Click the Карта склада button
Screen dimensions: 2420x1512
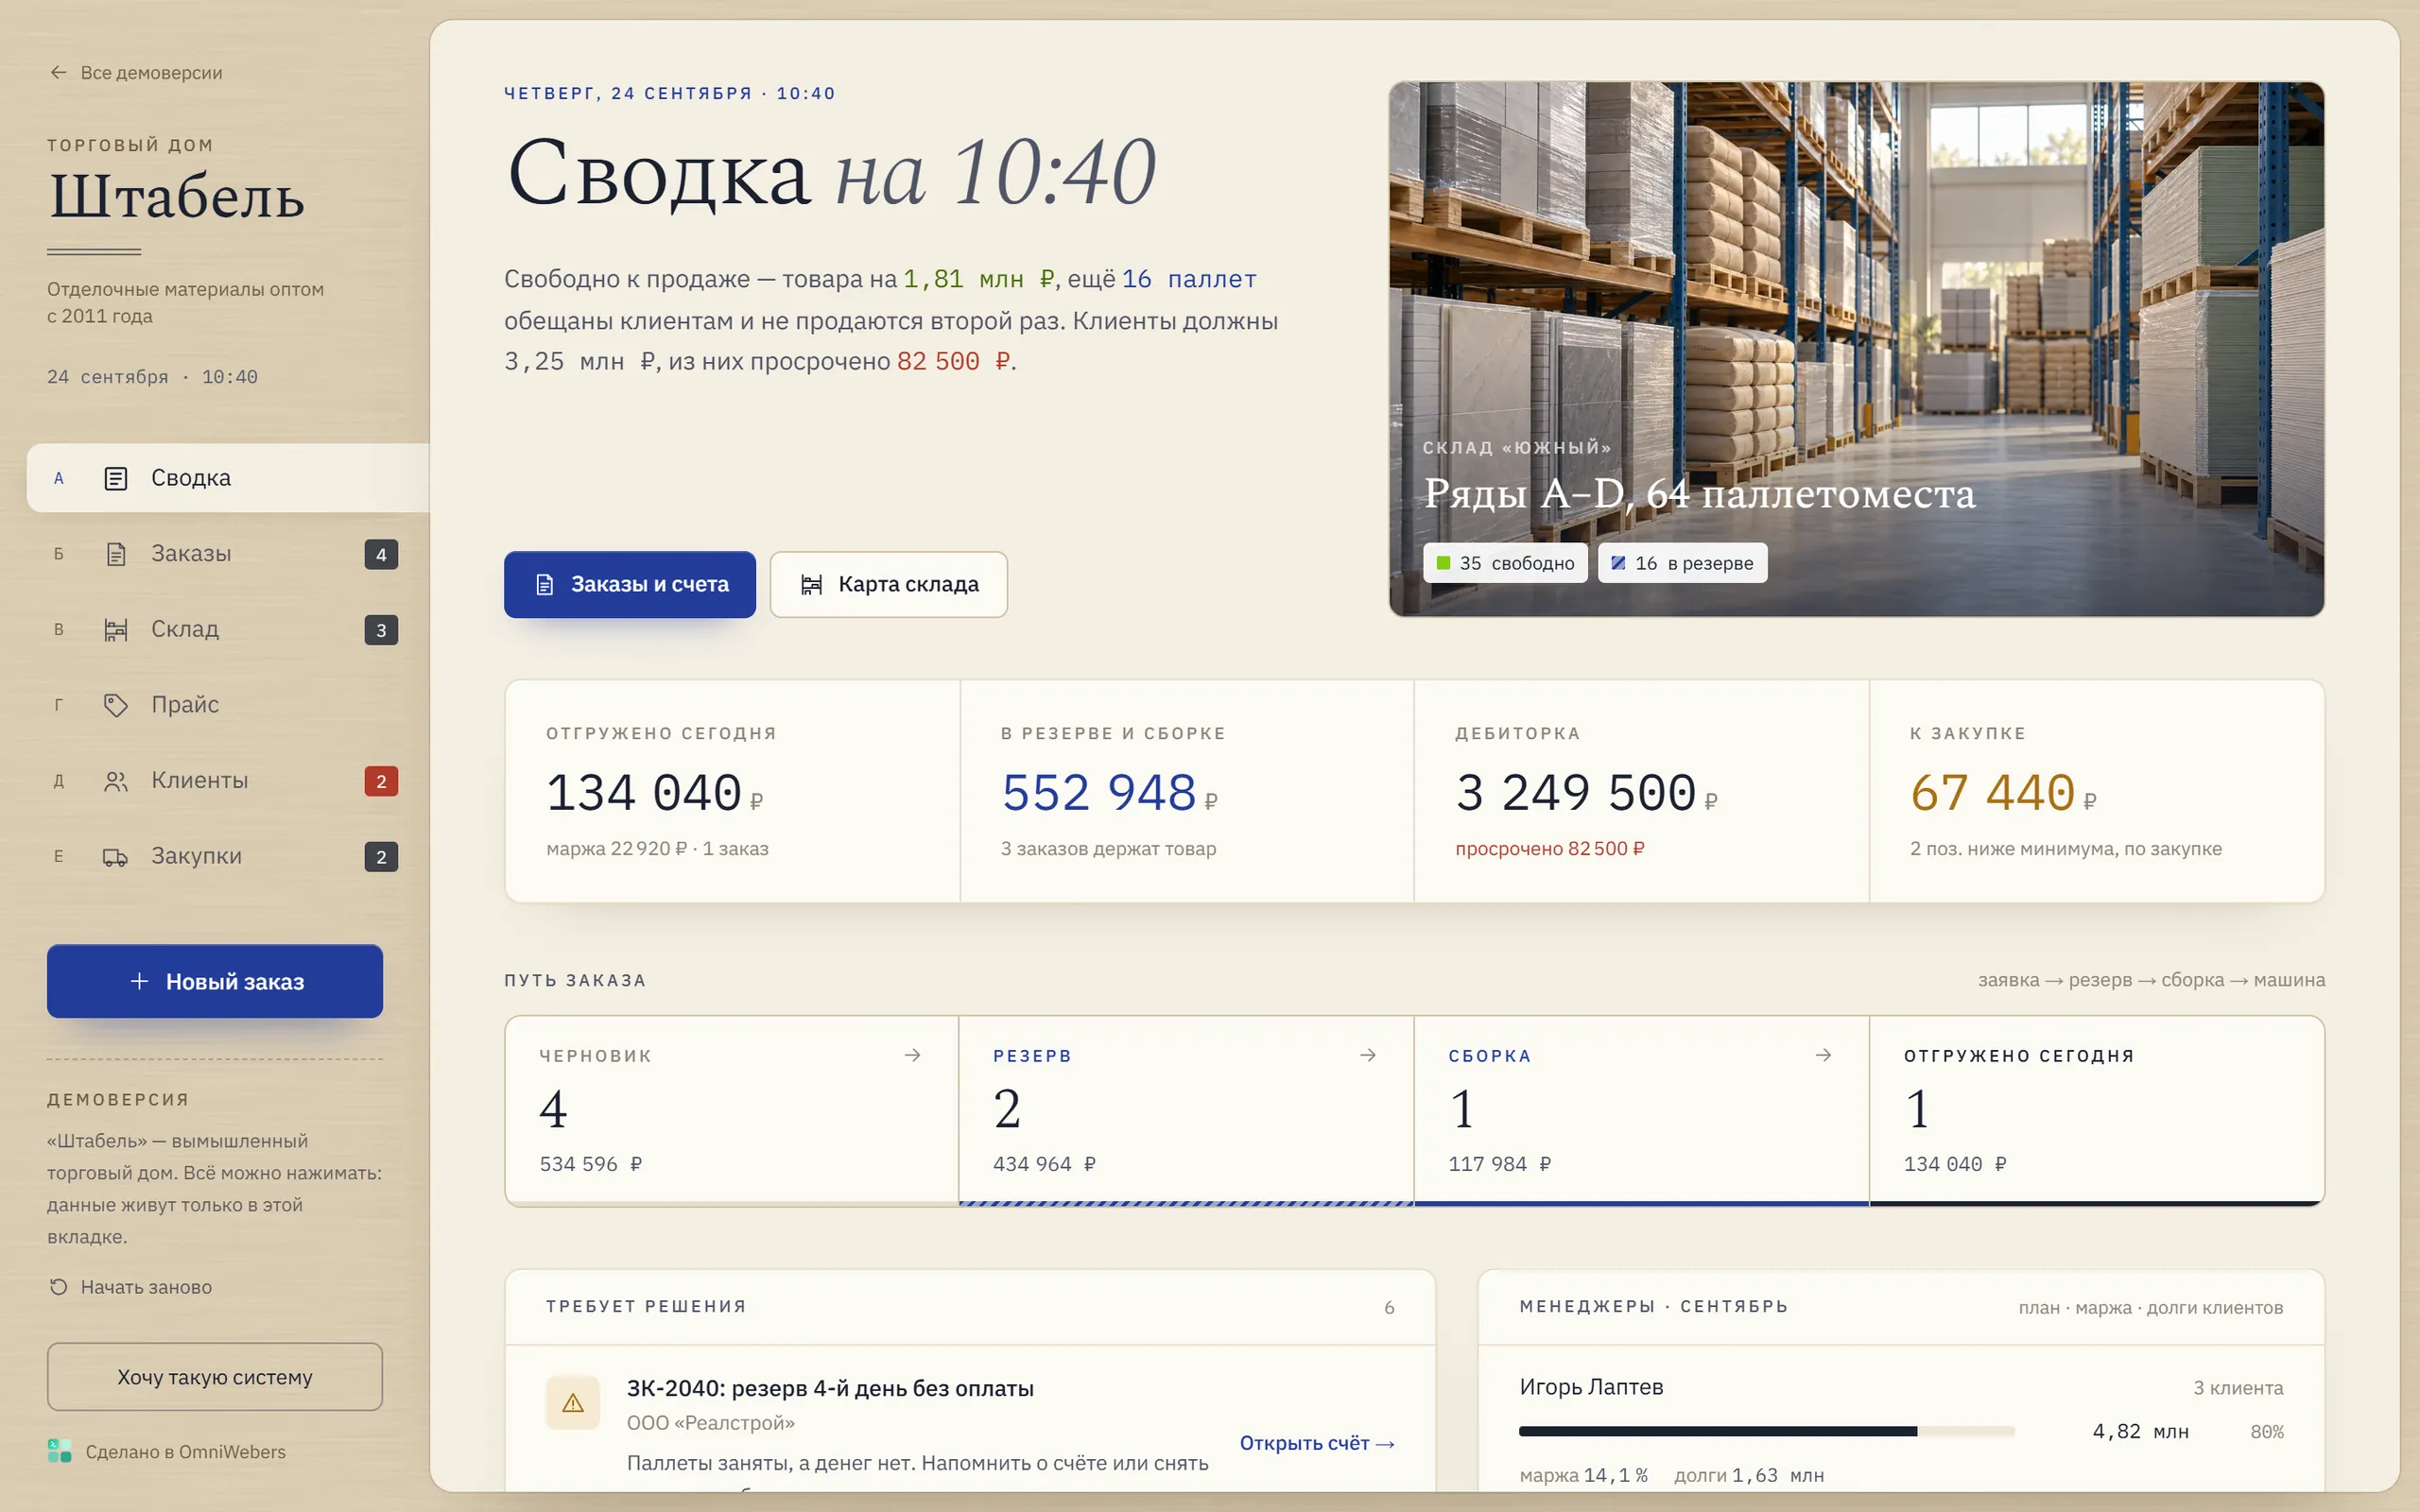[x=889, y=585]
